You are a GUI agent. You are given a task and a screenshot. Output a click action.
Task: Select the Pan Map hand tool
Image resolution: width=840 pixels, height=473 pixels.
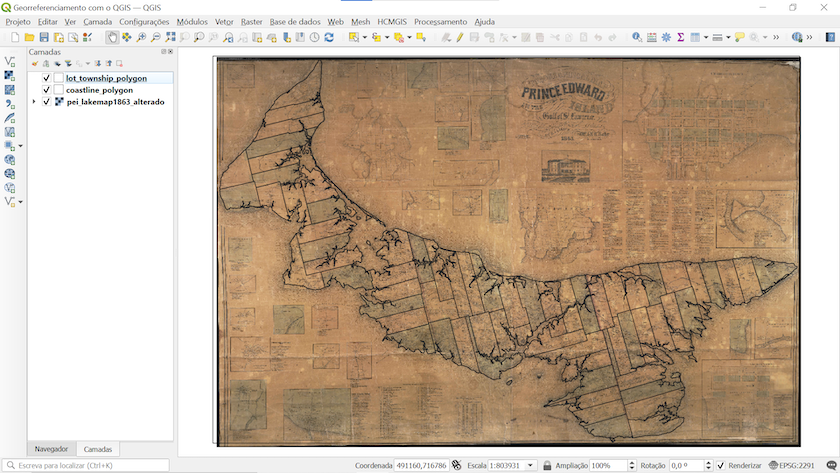pos(112,37)
